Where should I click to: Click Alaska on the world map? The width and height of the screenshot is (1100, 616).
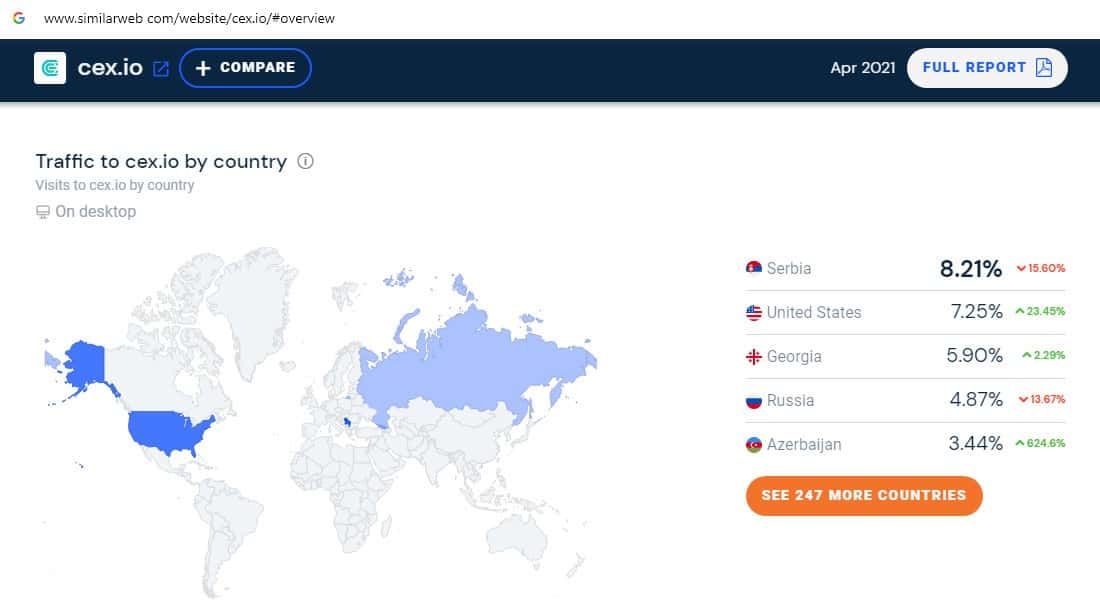coord(86,363)
